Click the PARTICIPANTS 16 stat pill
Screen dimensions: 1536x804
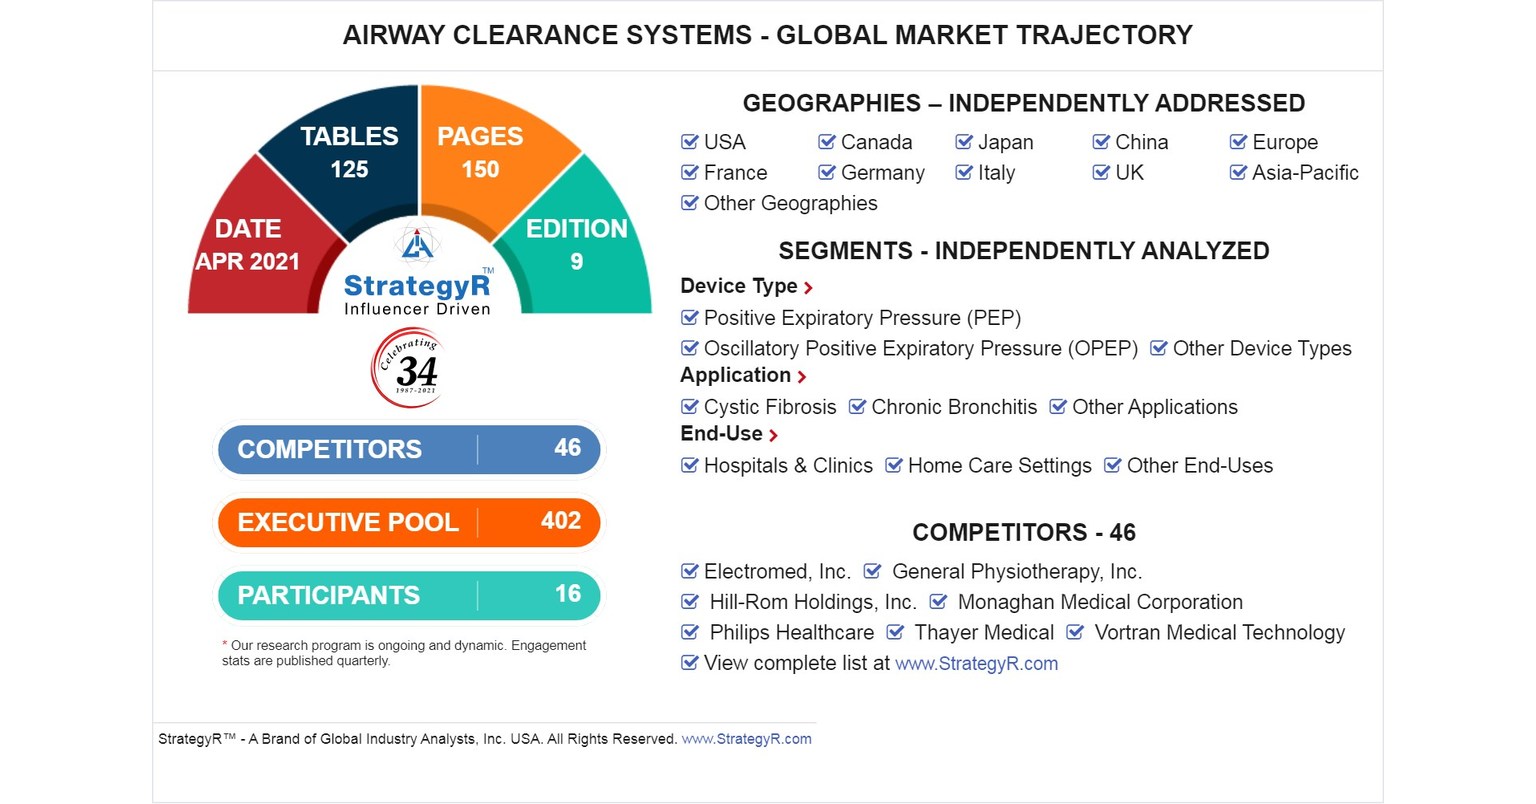pos(408,595)
